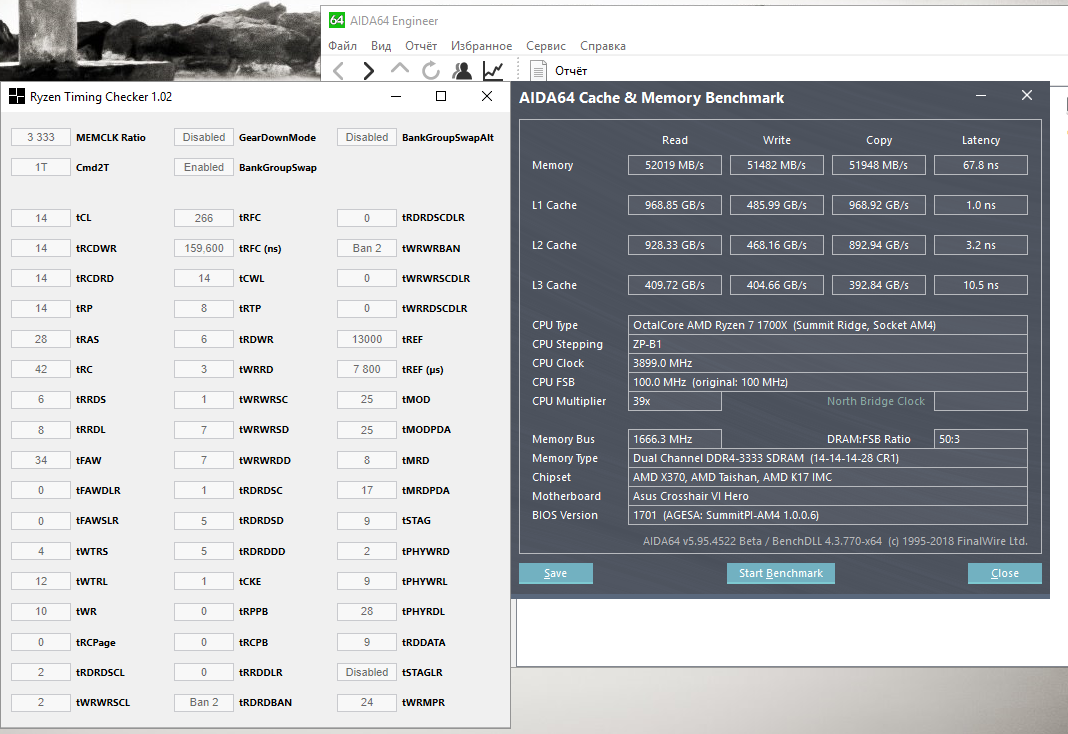Click the Save button in benchmark window
This screenshot has width=1068, height=734.
(556, 573)
